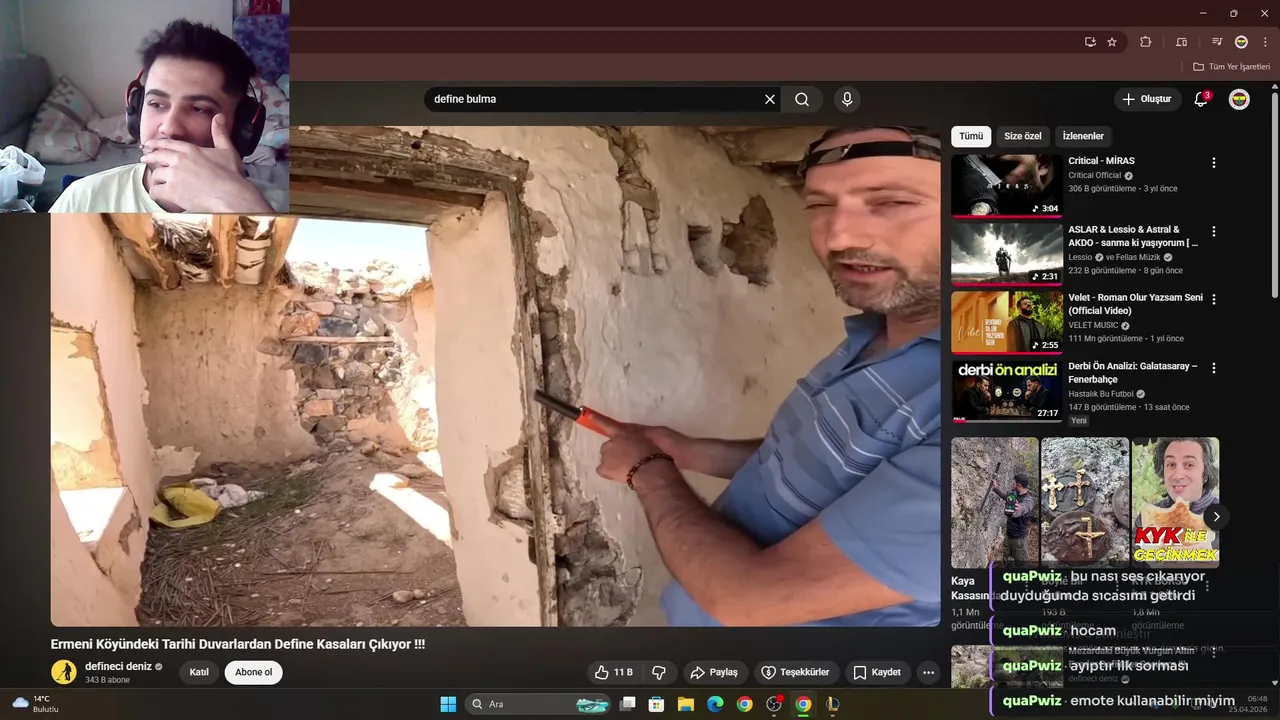
Task: Click the install app icon in address bar
Action: coord(1090,42)
